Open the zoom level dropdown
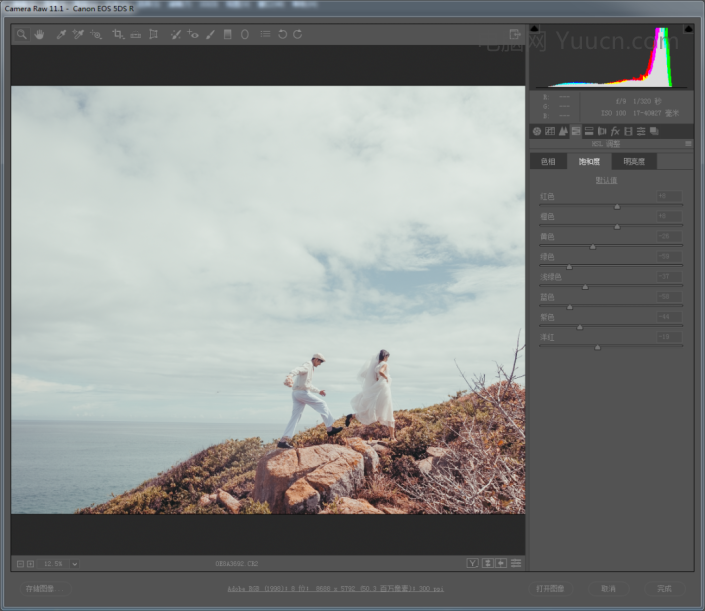Viewport: 705px width, 611px height. pos(74,564)
